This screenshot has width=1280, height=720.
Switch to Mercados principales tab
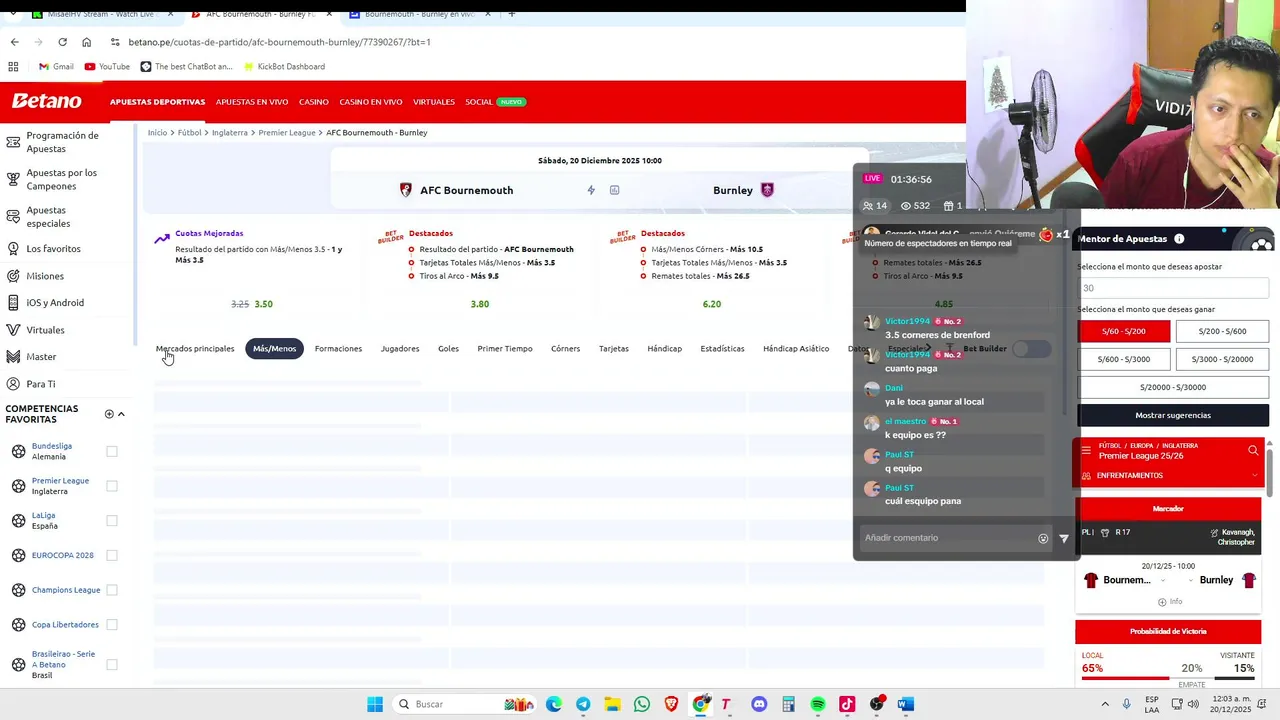(195, 348)
